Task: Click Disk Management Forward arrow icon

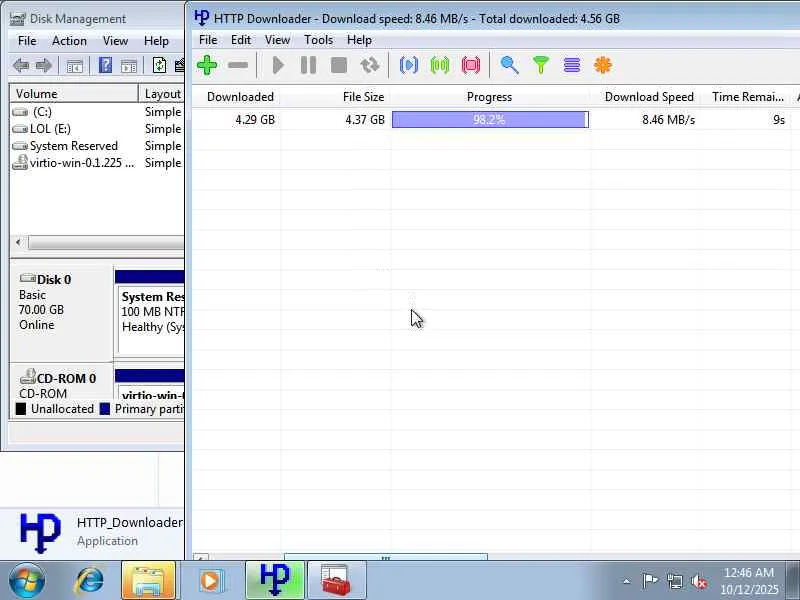Action: (x=44, y=65)
